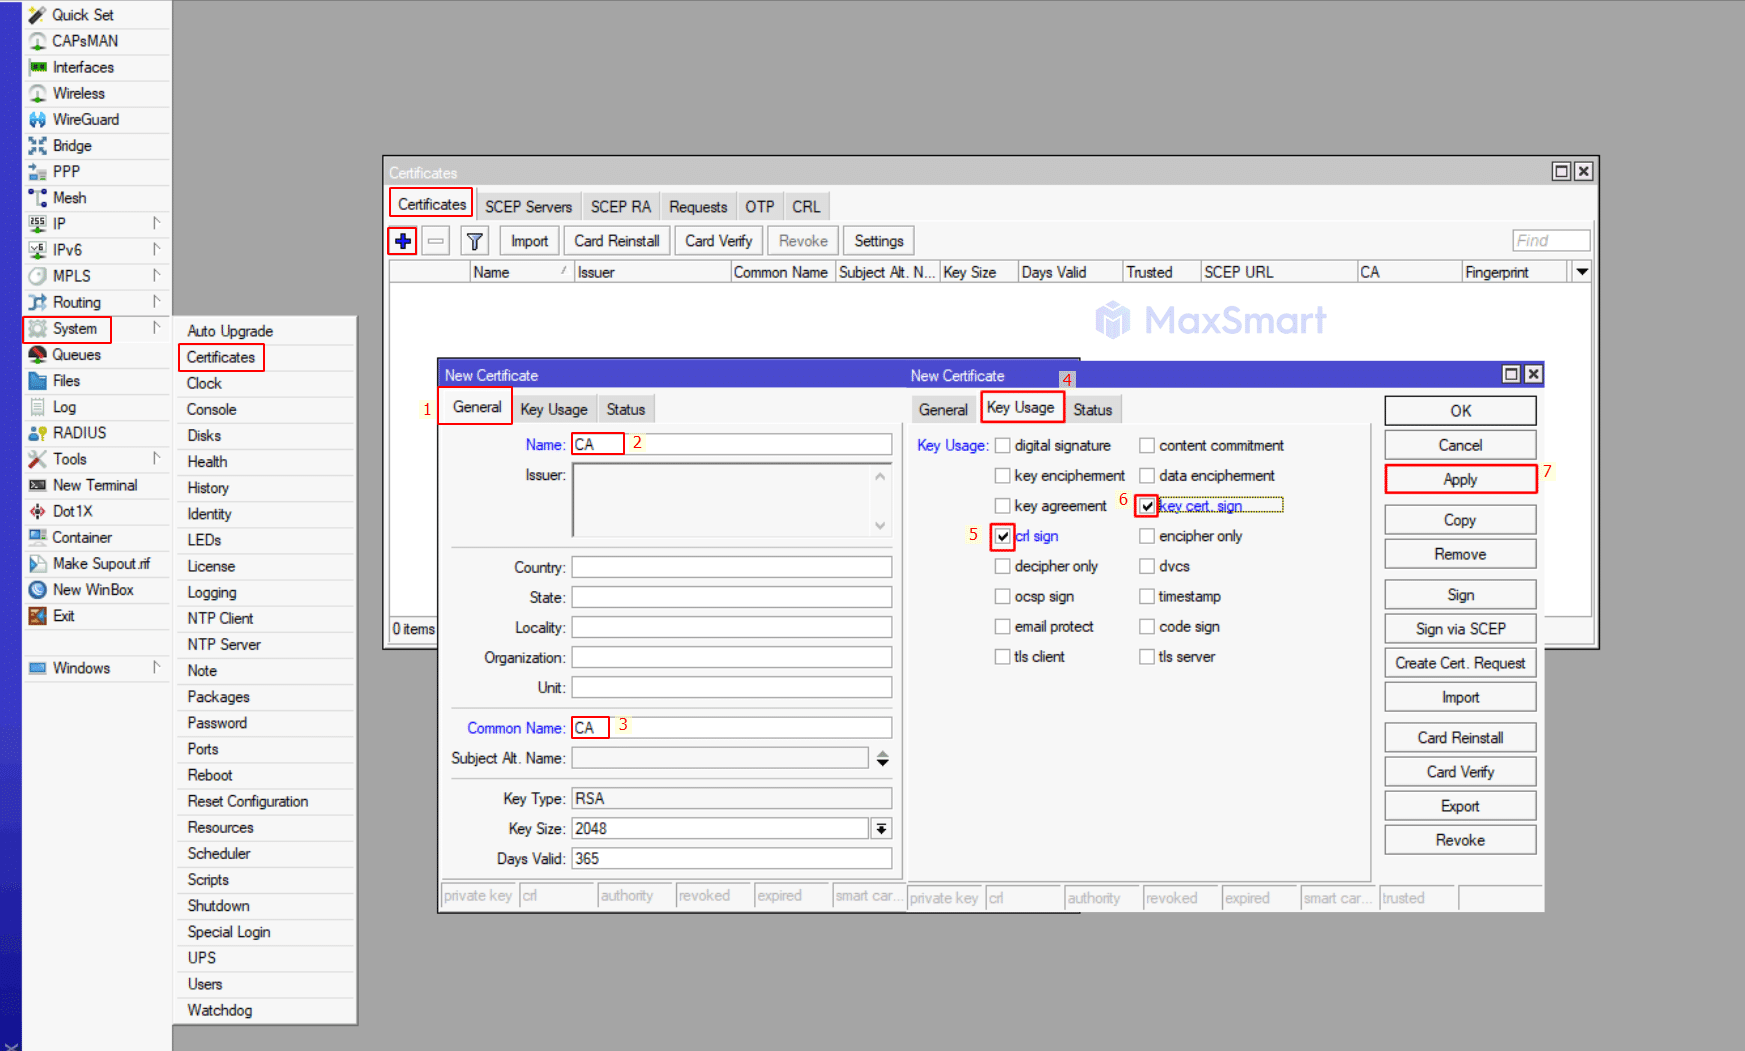Click the Common Name field

(x=731, y=728)
